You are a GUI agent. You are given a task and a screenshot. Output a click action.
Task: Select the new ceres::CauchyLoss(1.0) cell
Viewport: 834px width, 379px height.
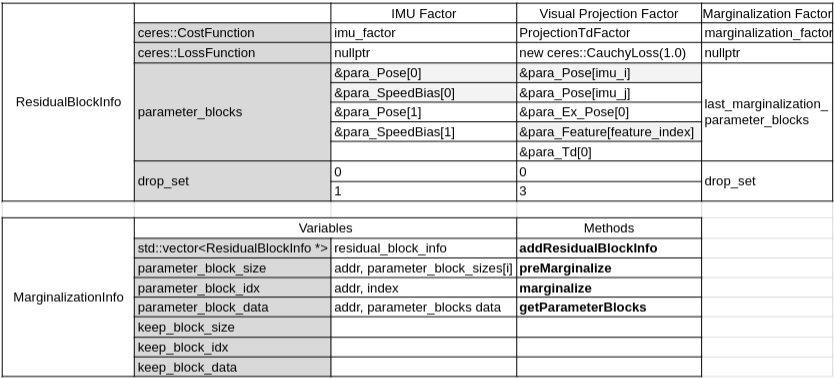click(x=608, y=53)
